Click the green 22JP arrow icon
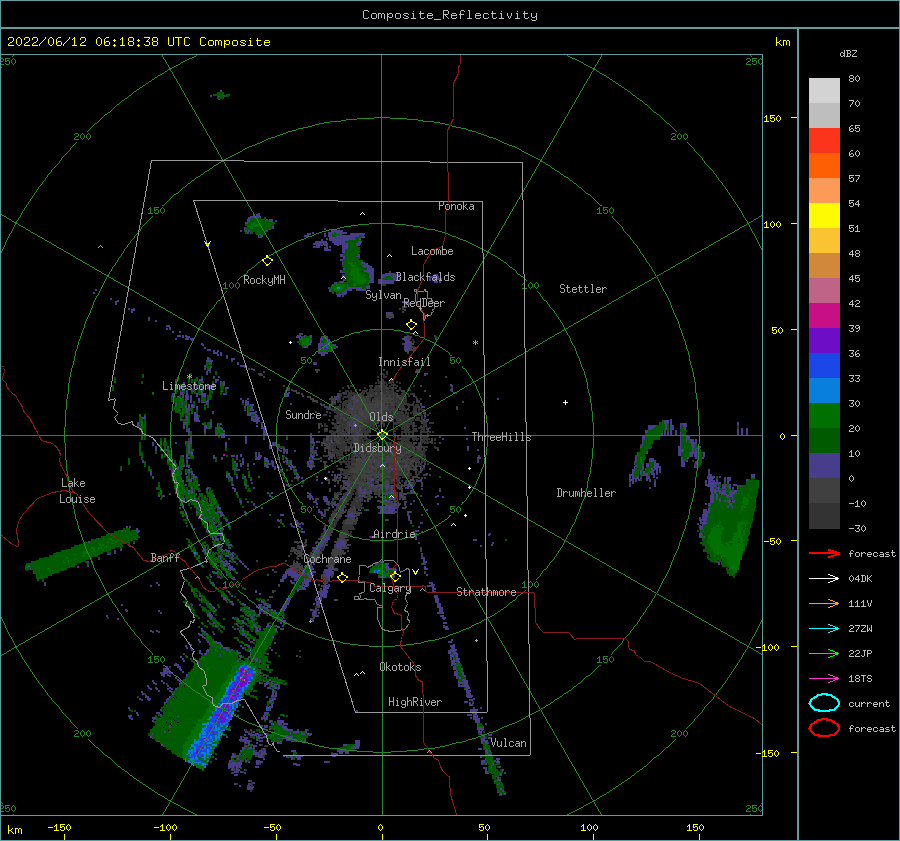The width and height of the screenshot is (900, 841). [x=824, y=653]
